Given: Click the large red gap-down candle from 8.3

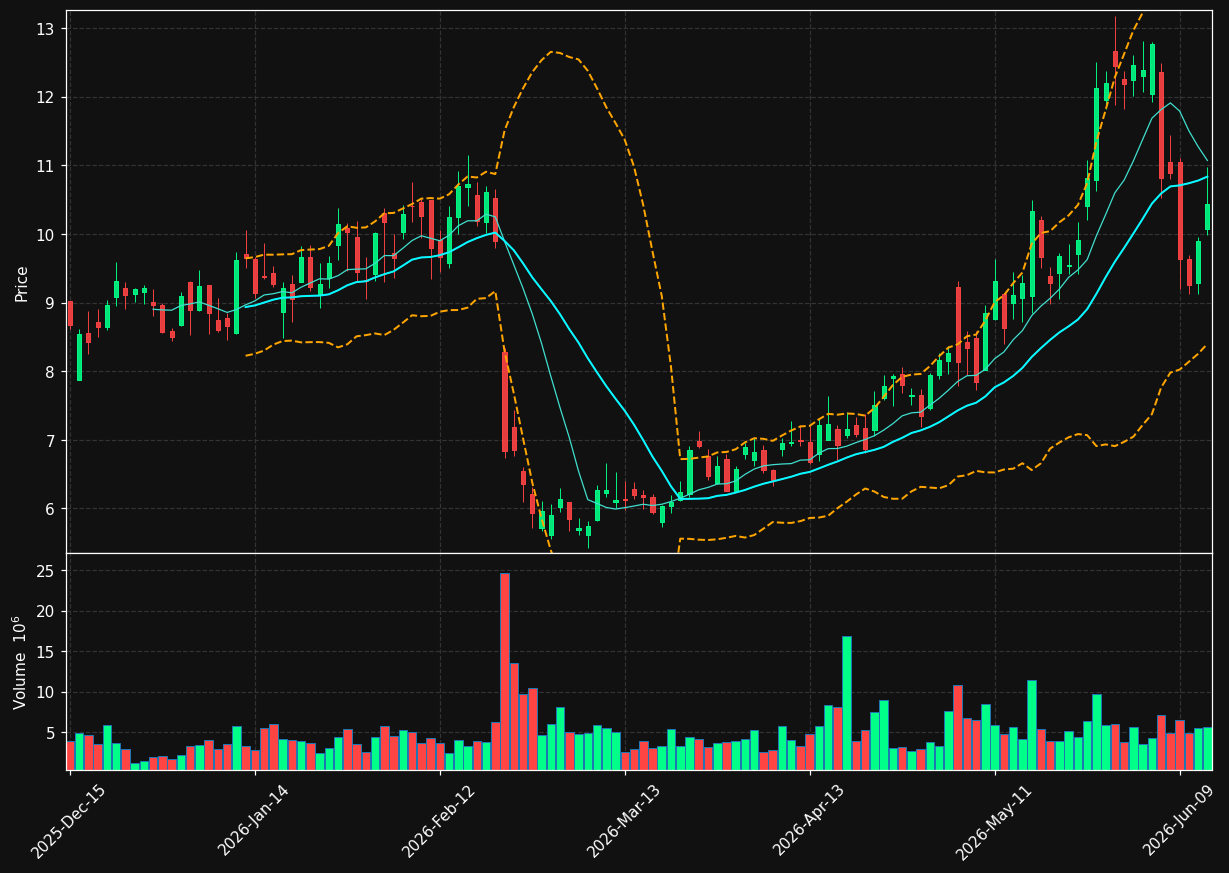Looking at the screenshot, I should pos(505,402).
